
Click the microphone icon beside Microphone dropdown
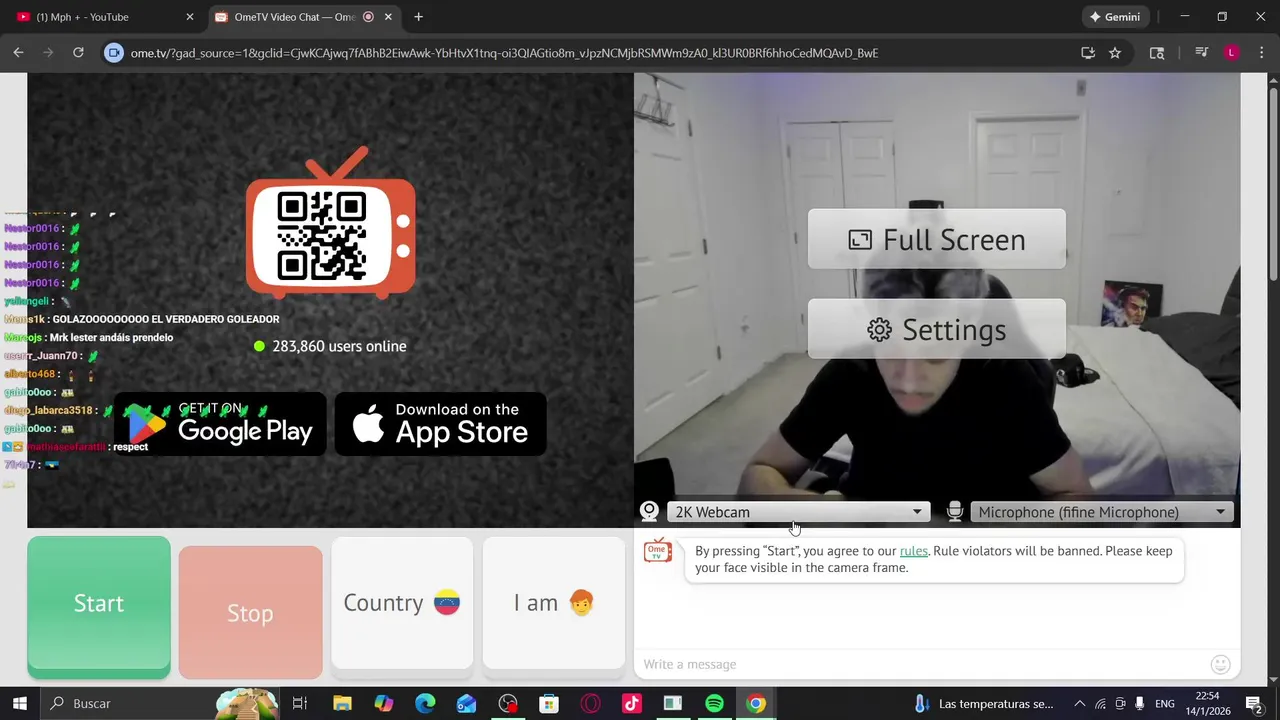955,512
